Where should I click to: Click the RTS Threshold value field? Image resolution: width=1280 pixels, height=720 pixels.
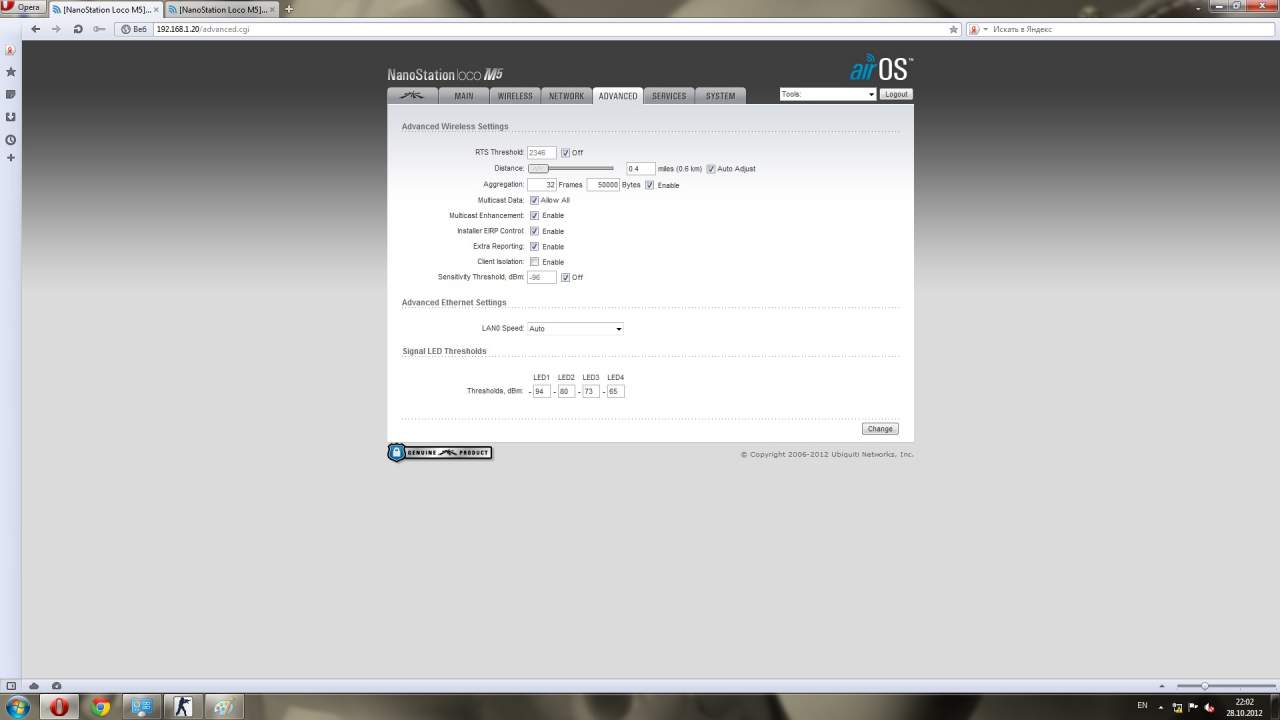pyautogui.click(x=541, y=153)
